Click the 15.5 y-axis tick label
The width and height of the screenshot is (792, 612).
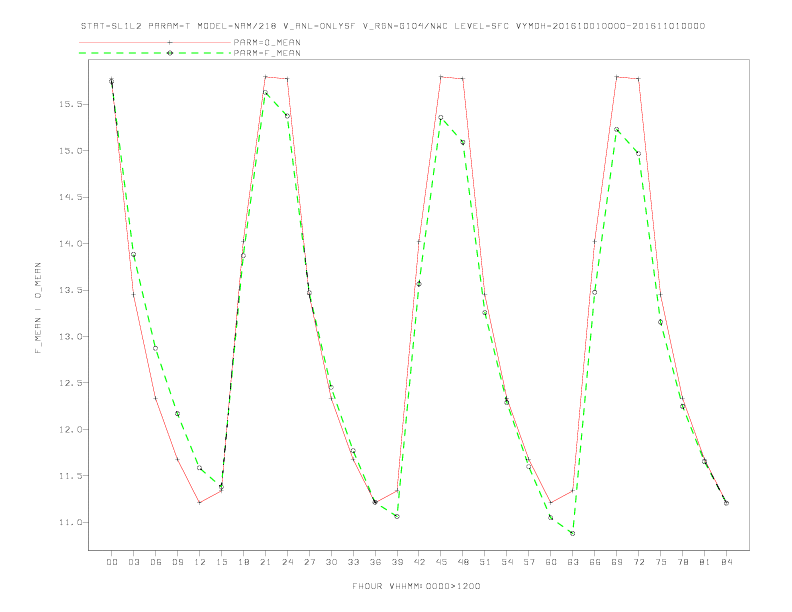pyautogui.click(x=69, y=104)
